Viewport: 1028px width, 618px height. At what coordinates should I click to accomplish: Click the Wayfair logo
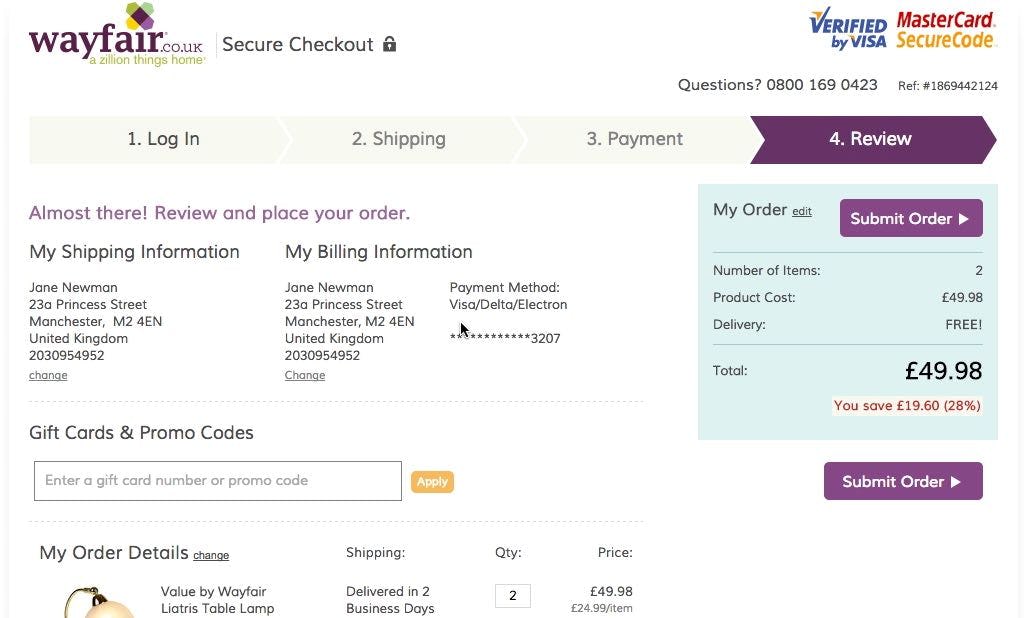pos(117,36)
